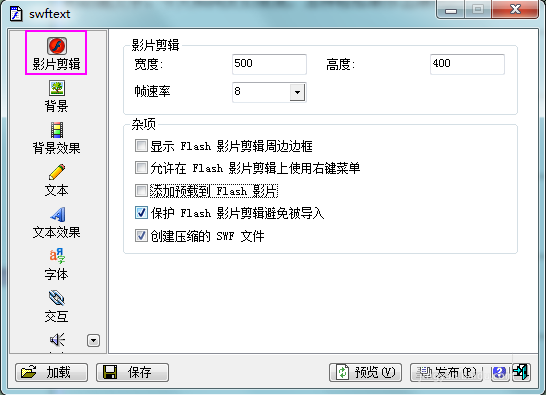The image size is (546, 395).
Task: Open the 背景效果 filmstrip icon
Action: pyautogui.click(x=57, y=130)
